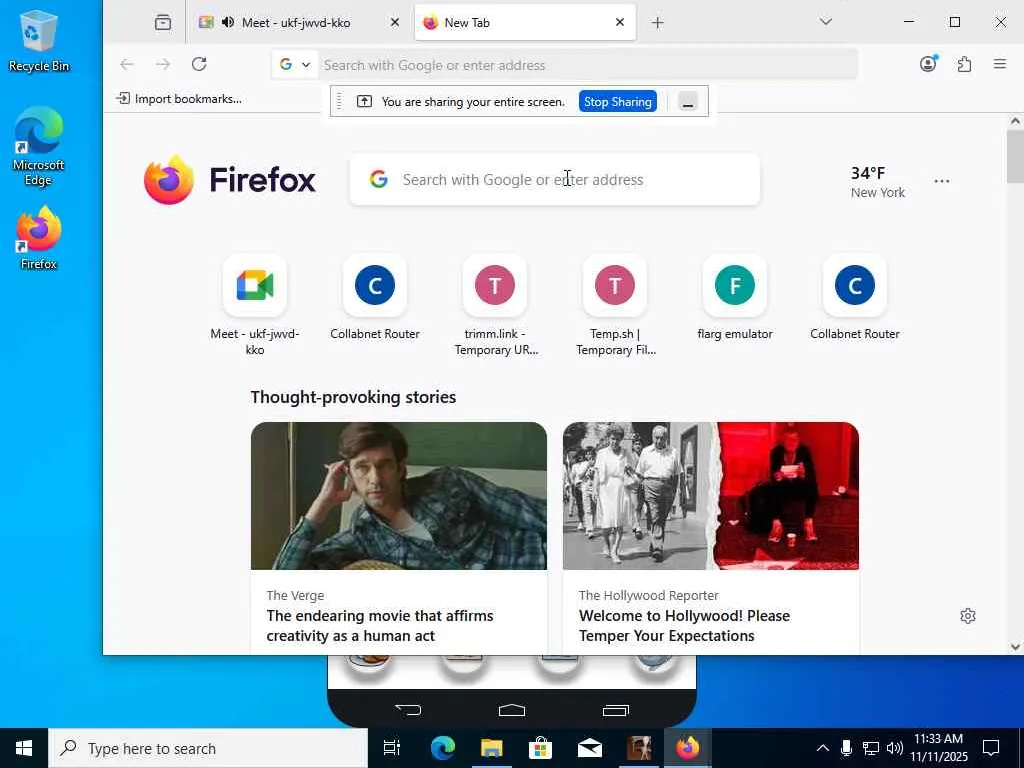Image resolution: width=1024 pixels, height=768 pixels.
Task: Open the clock showing 11:33 AM
Action: point(938,748)
